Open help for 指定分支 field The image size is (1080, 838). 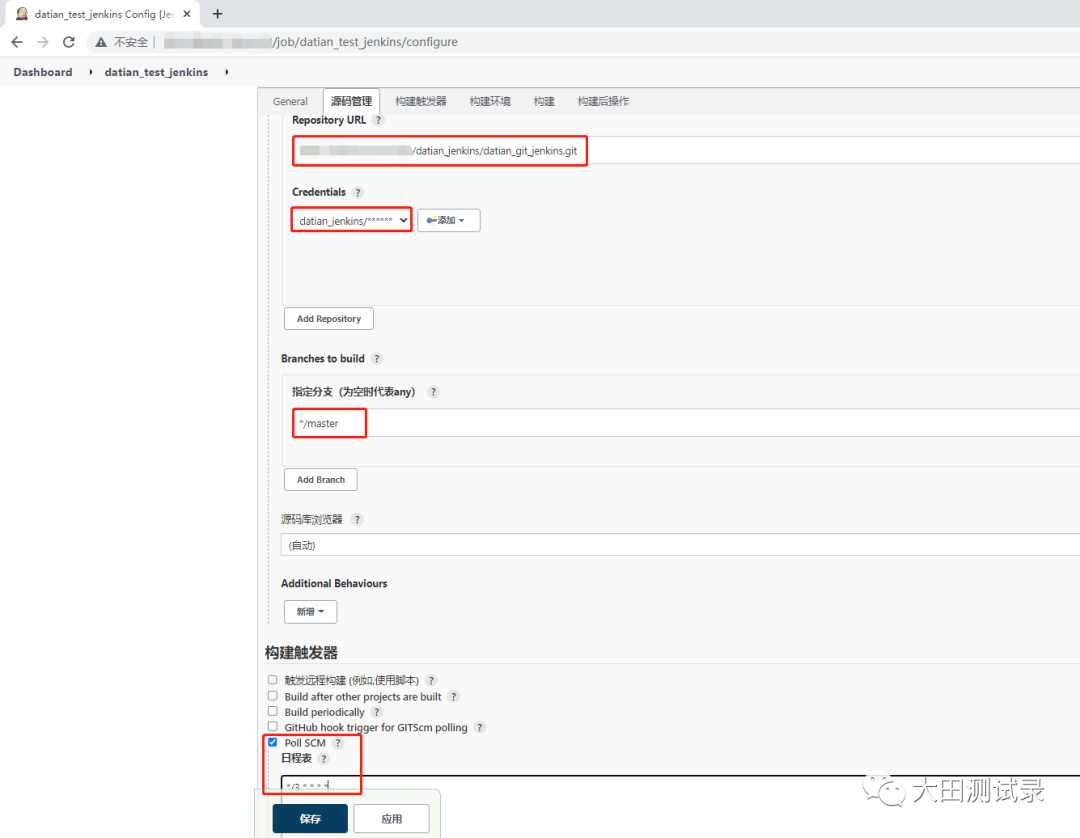pyautogui.click(x=433, y=392)
